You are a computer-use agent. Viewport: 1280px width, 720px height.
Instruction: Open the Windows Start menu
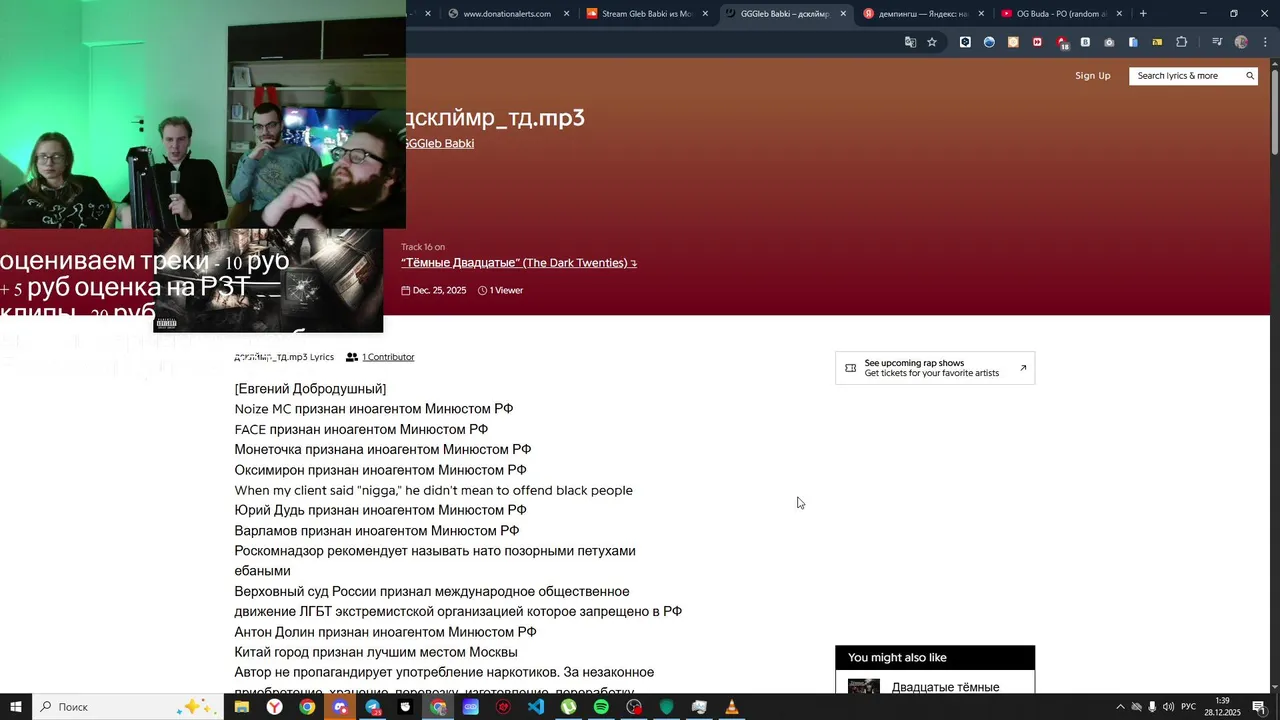click(x=16, y=707)
